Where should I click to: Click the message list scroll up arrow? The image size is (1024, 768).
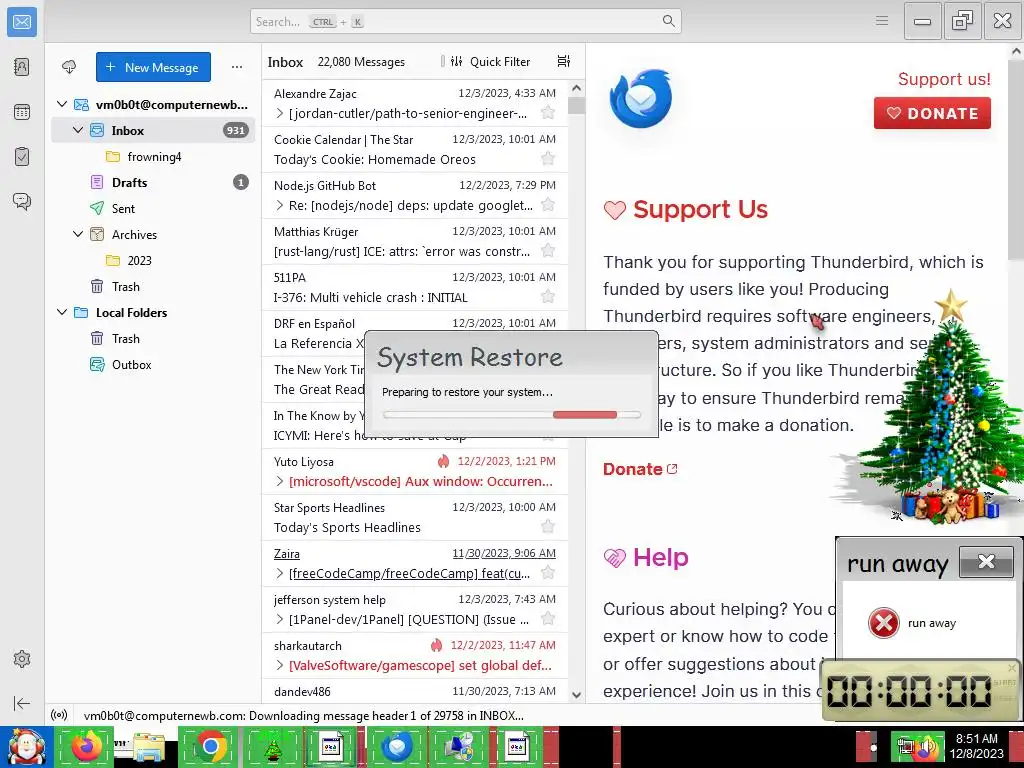click(x=576, y=88)
